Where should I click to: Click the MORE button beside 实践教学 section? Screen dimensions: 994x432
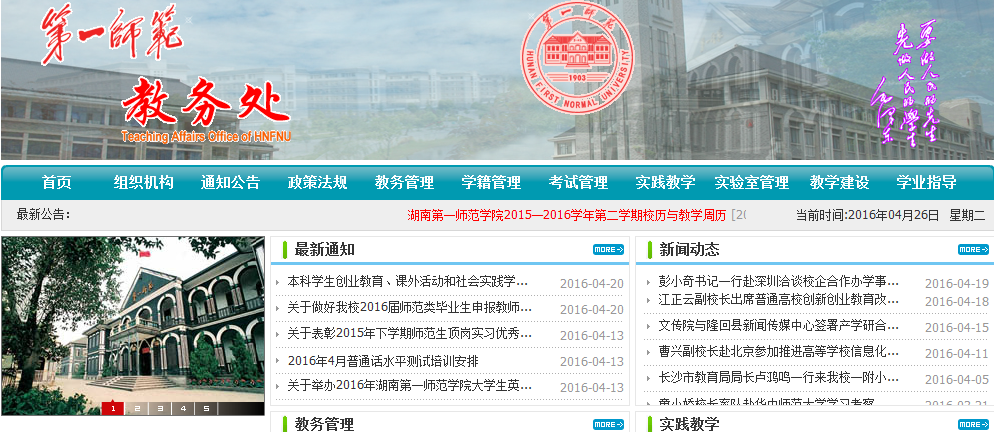[973, 424]
